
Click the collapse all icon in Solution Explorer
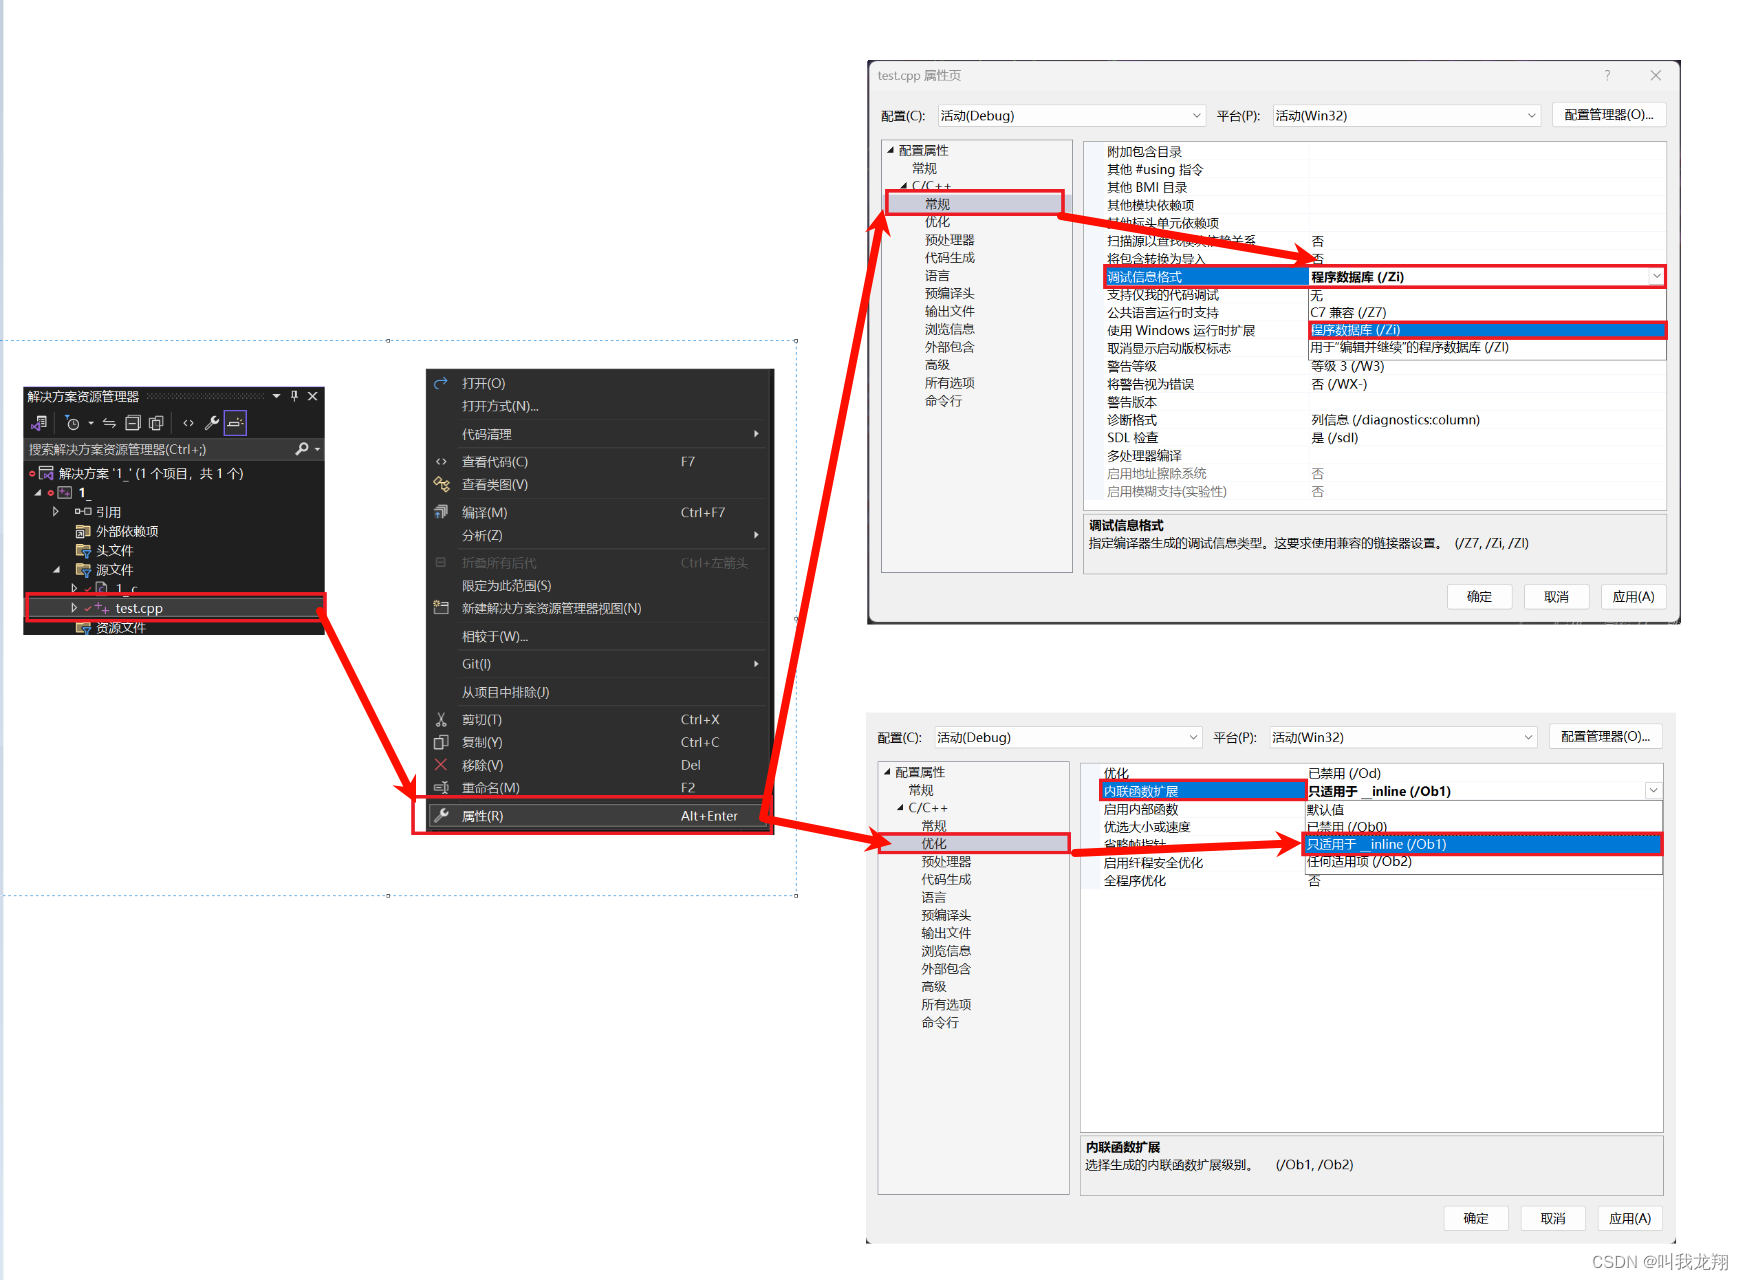(133, 423)
